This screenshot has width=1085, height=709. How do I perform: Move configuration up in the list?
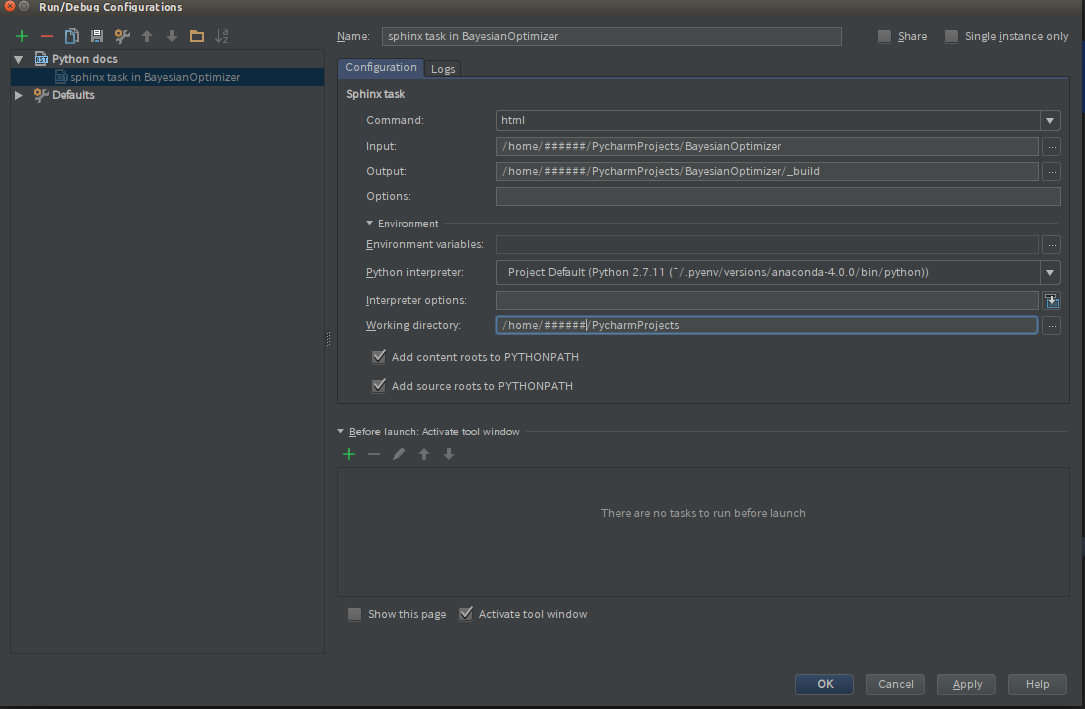[x=146, y=35]
